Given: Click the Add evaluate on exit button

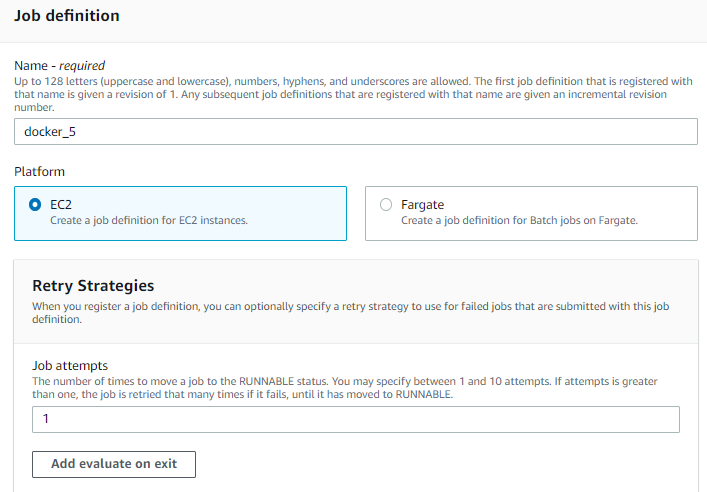Looking at the screenshot, I should pos(114,464).
